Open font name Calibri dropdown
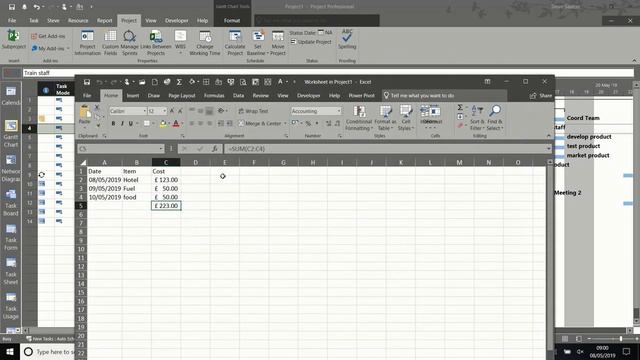This screenshot has height=360, width=640. point(144,111)
